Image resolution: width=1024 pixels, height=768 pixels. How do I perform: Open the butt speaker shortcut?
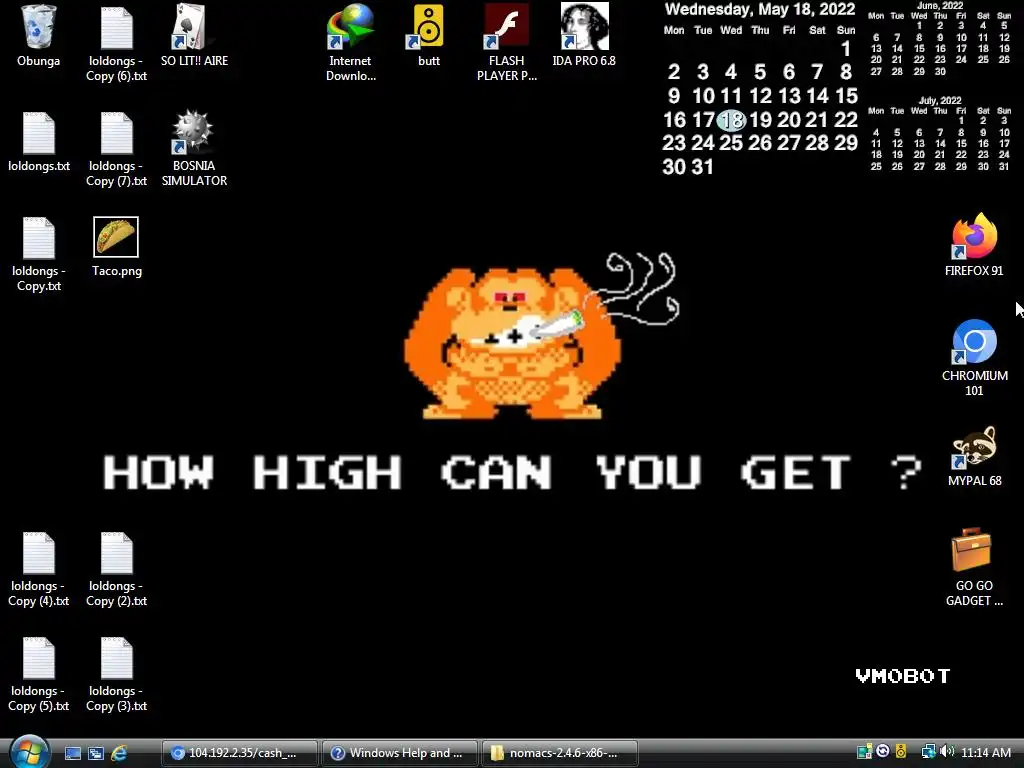[428, 36]
